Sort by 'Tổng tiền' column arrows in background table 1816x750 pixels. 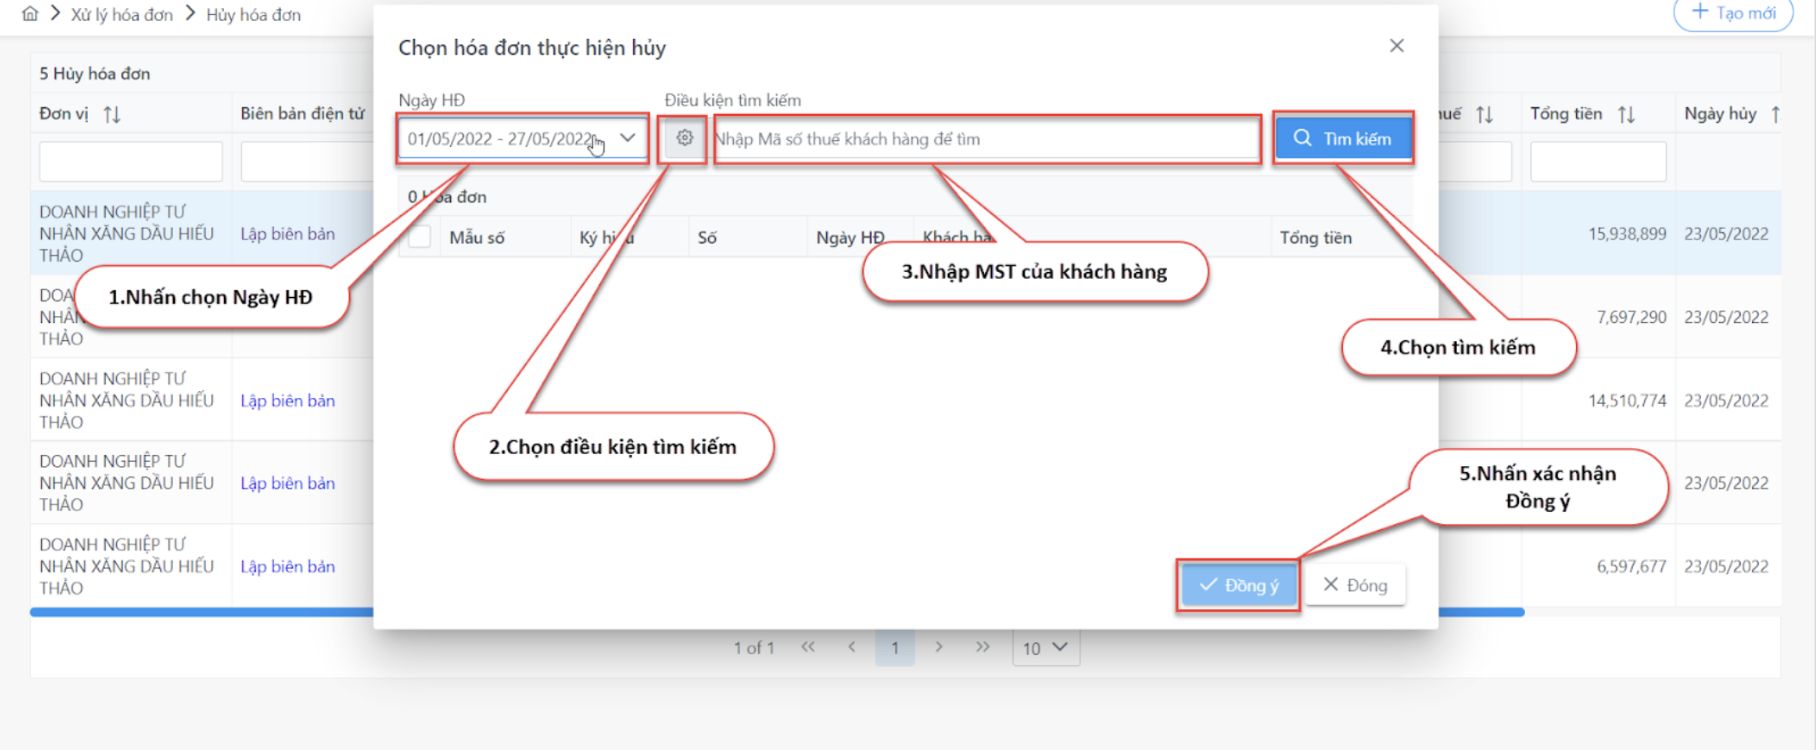pyautogui.click(x=1626, y=114)
